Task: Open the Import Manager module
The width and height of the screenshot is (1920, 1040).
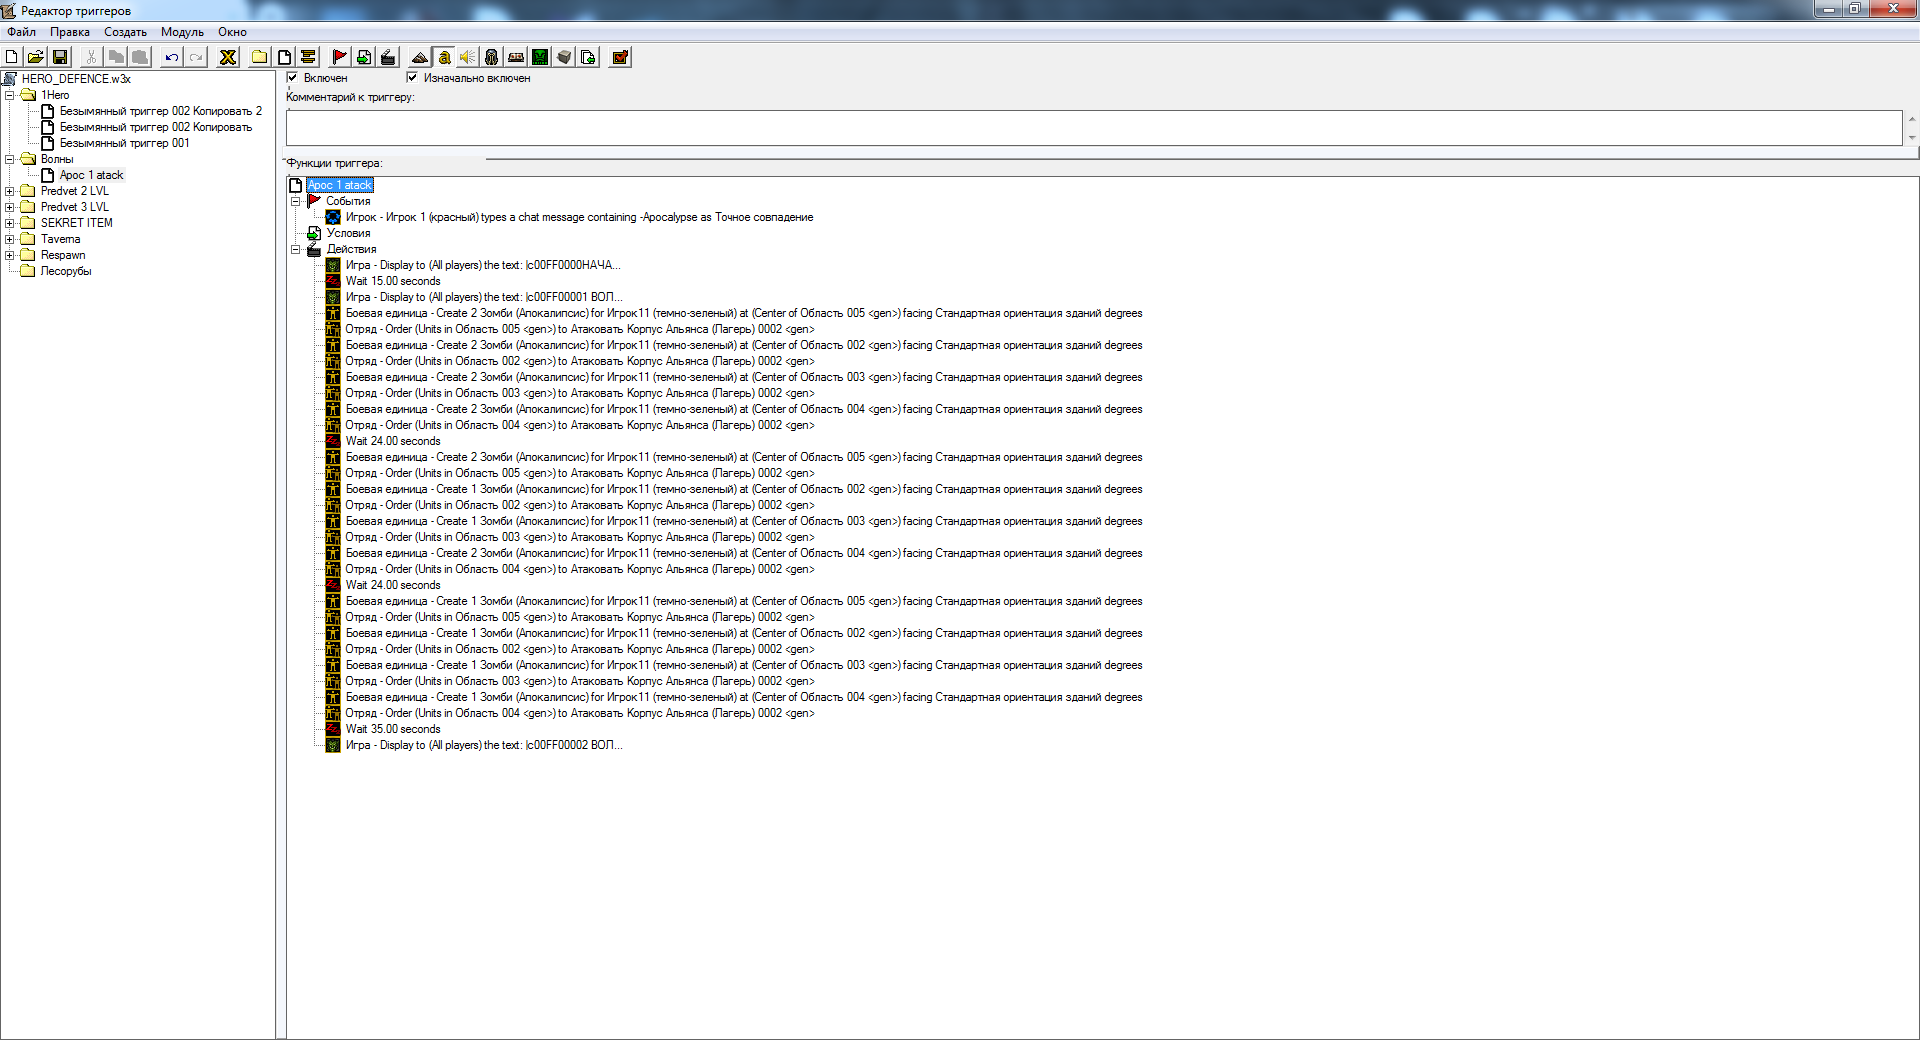Action: coord(588,57)
